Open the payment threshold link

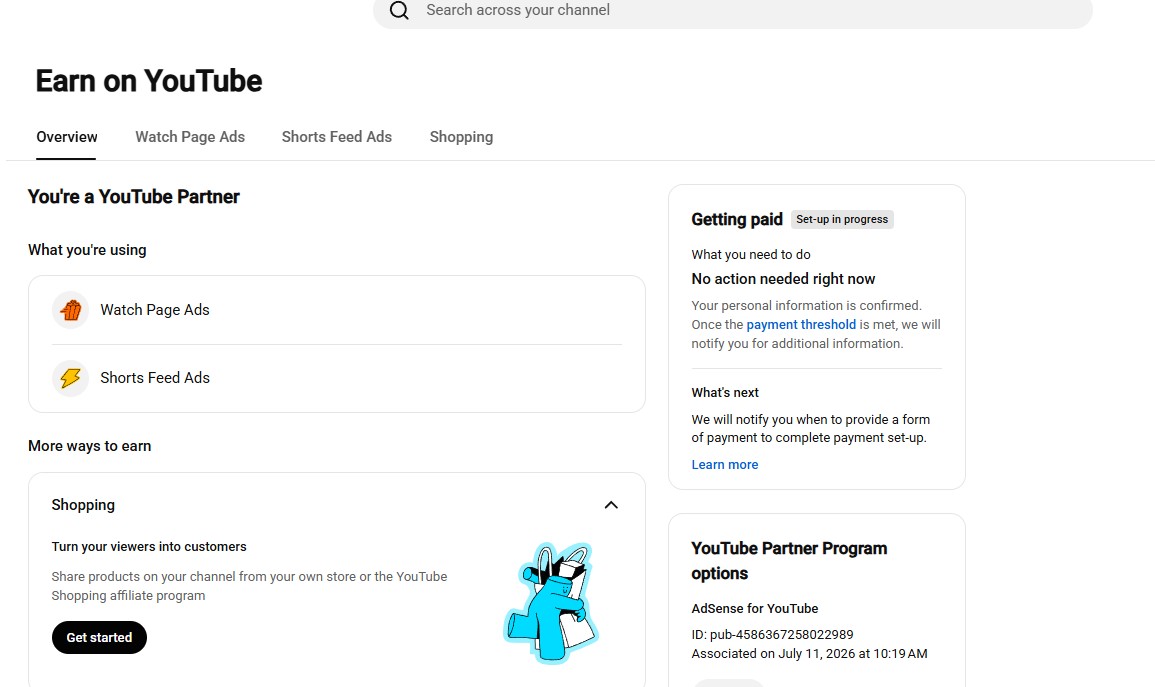coord(801,325)
